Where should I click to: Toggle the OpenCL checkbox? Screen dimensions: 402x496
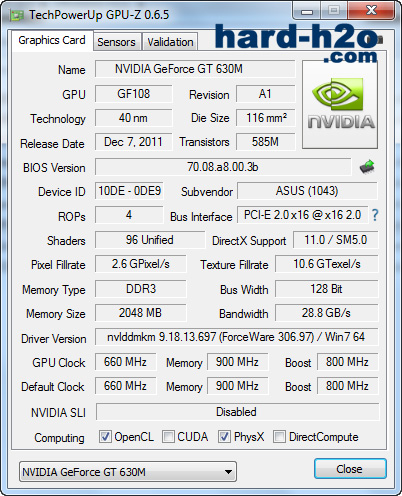tap(105, 436)
